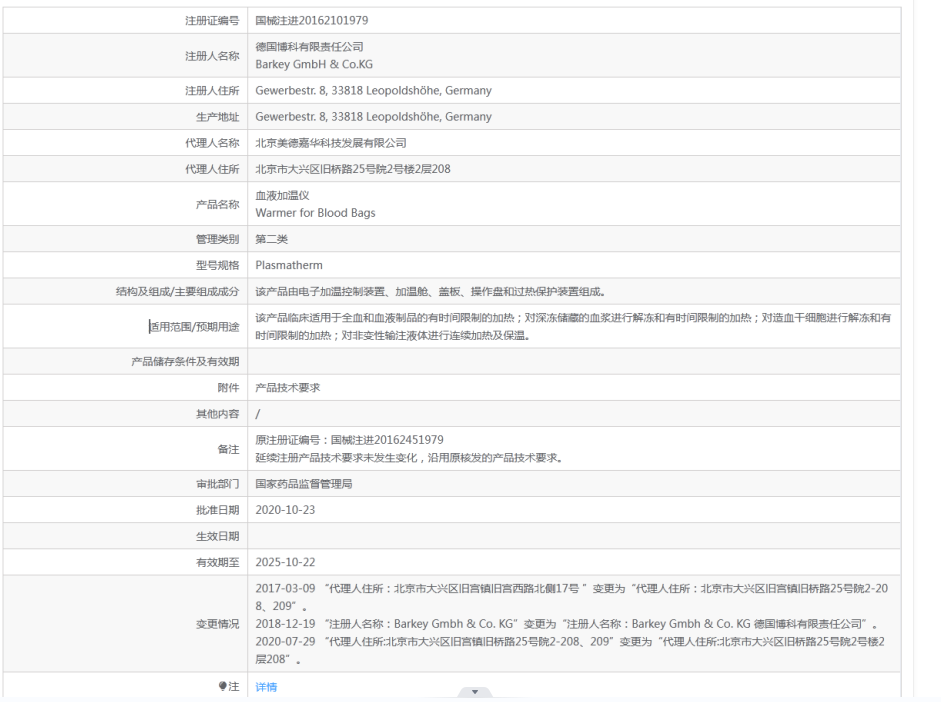
Task: Click original registration number 国械注进20162451979
Action: pos(350,441)
